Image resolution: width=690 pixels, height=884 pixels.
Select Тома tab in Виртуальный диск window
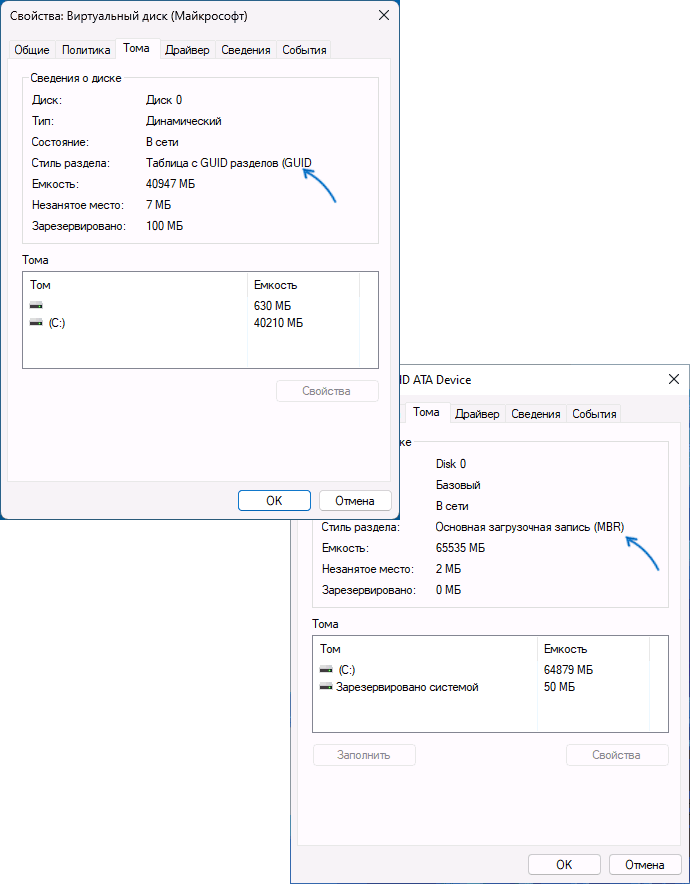pos(137,48)
